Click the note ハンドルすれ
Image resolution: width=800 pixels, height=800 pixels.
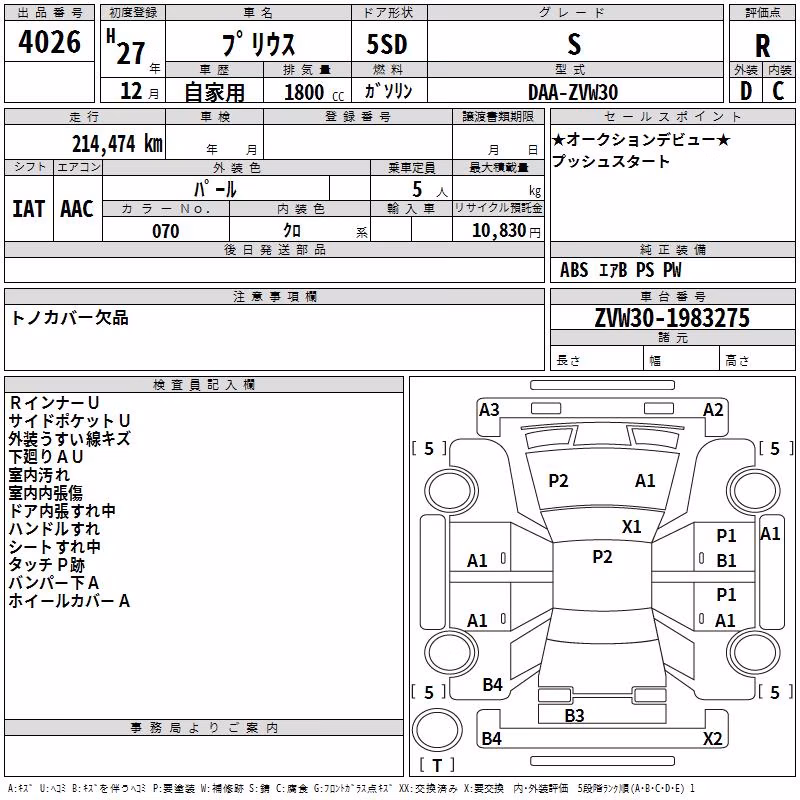pos(54,529)
